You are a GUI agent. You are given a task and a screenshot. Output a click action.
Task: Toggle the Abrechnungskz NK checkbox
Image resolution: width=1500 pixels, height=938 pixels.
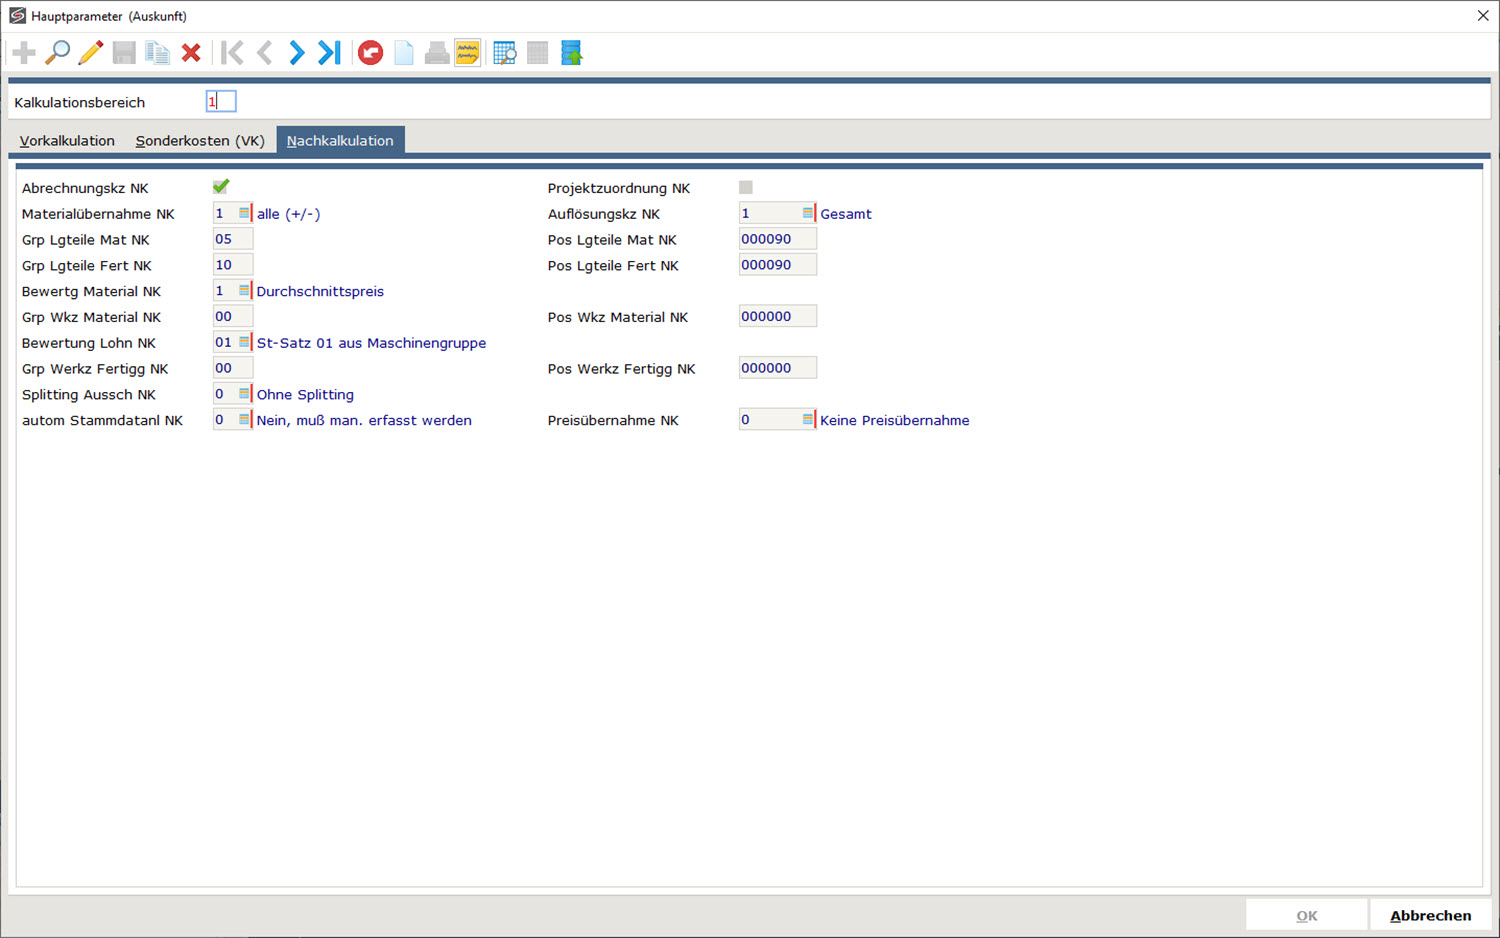tap(221, 187)
